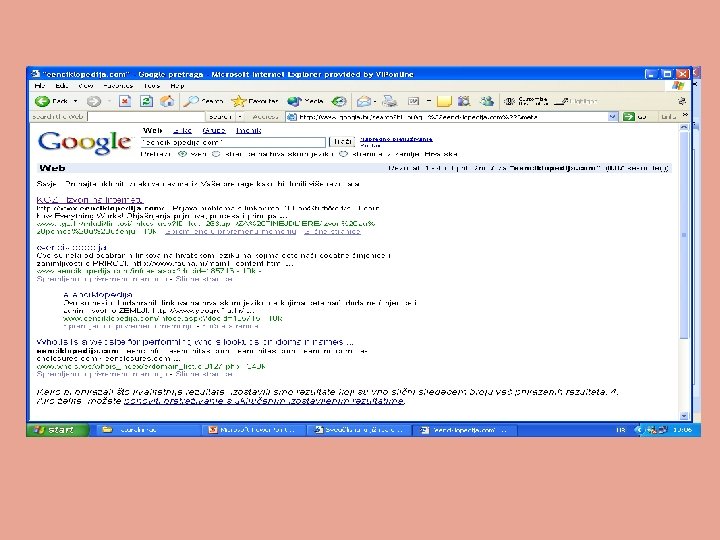This screenshot has width=720, height=540.
Task: Click the eenciklopedija.com taskbar item
Action: pos(465,430)
